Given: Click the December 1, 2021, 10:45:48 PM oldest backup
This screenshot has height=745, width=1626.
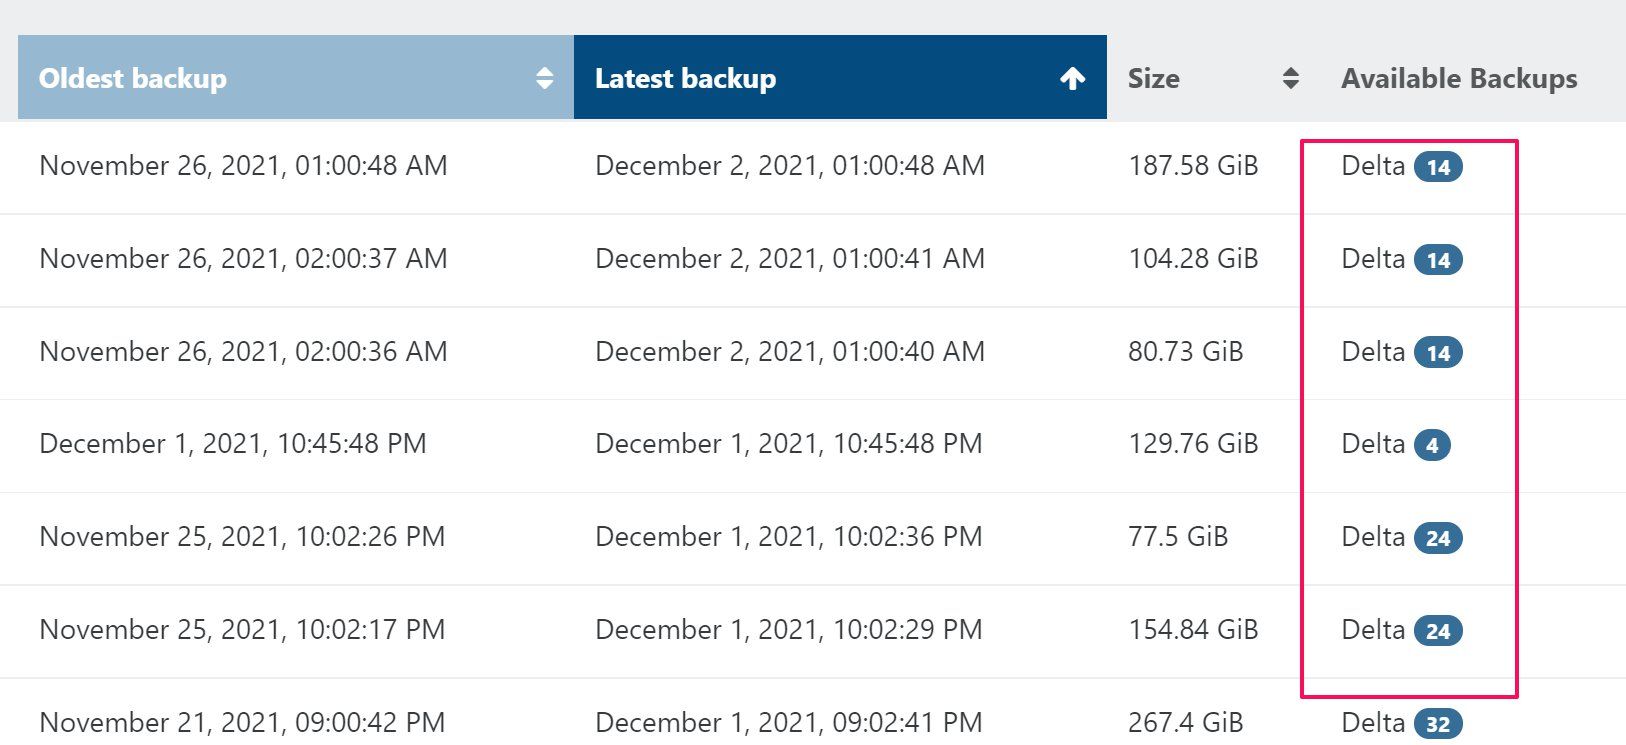Looking at the screenshot, I should click(x=232, y=444).
